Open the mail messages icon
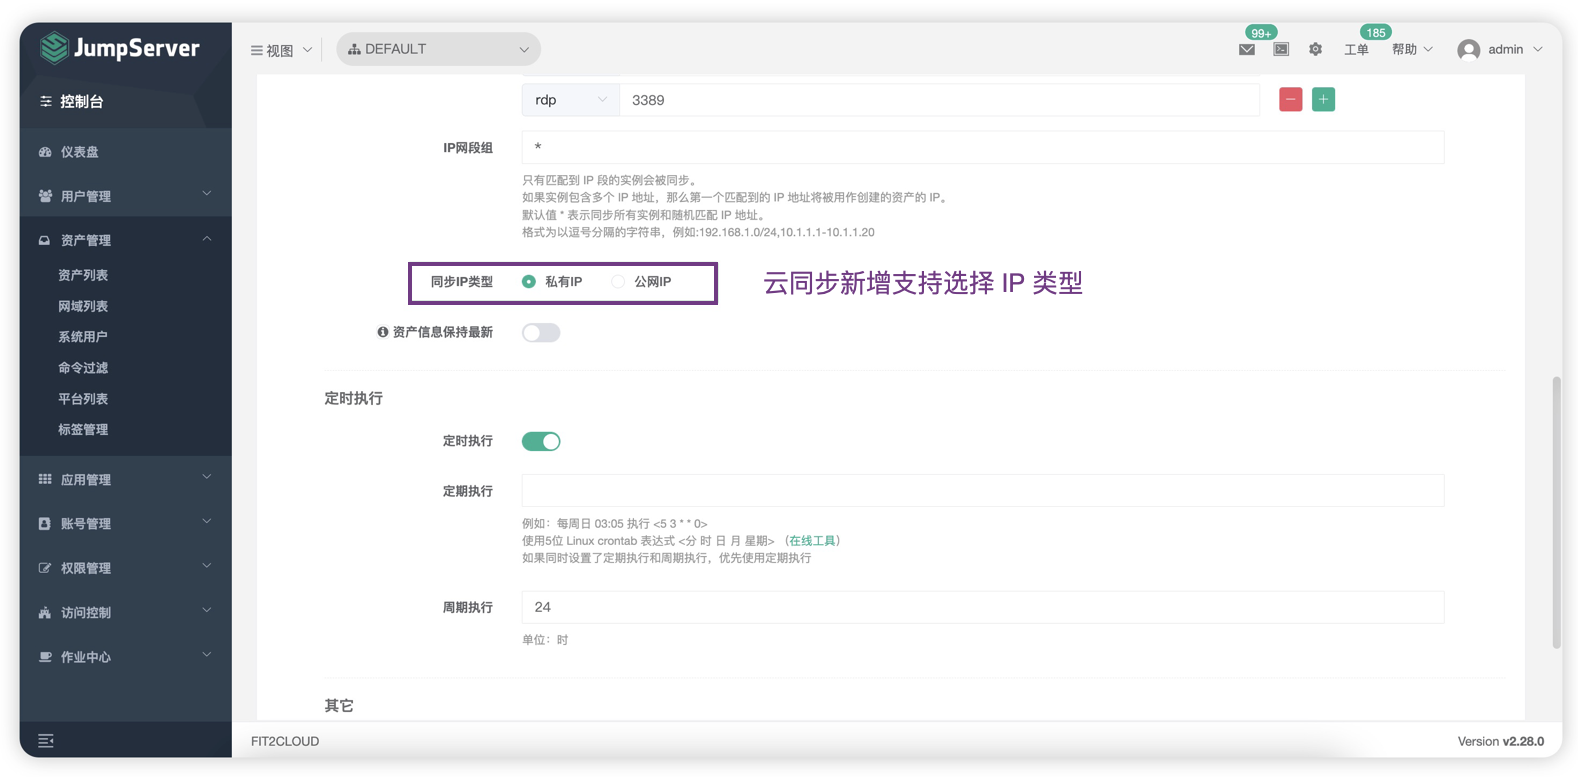Viewport: 1578px width, 780px height. (1246, 50)
